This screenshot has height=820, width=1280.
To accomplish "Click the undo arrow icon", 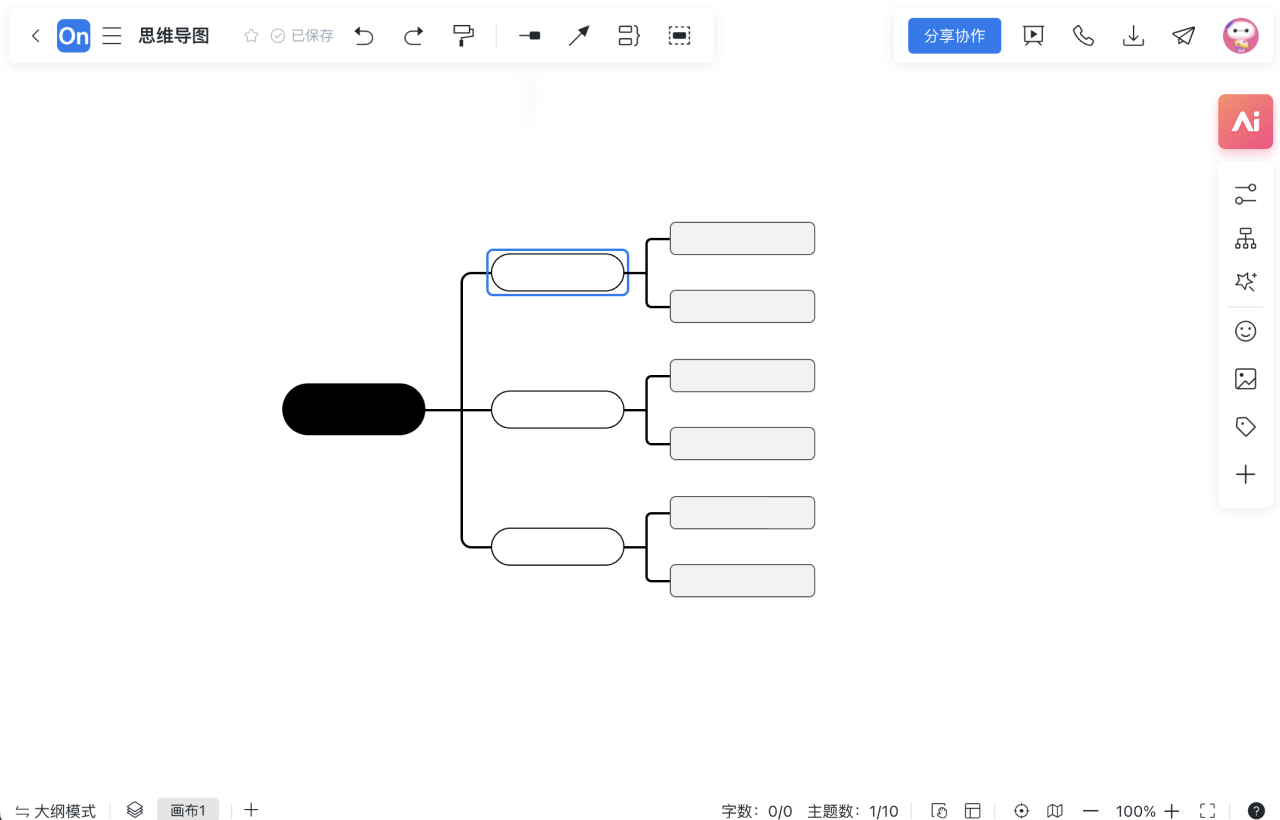I will point(364,36).
